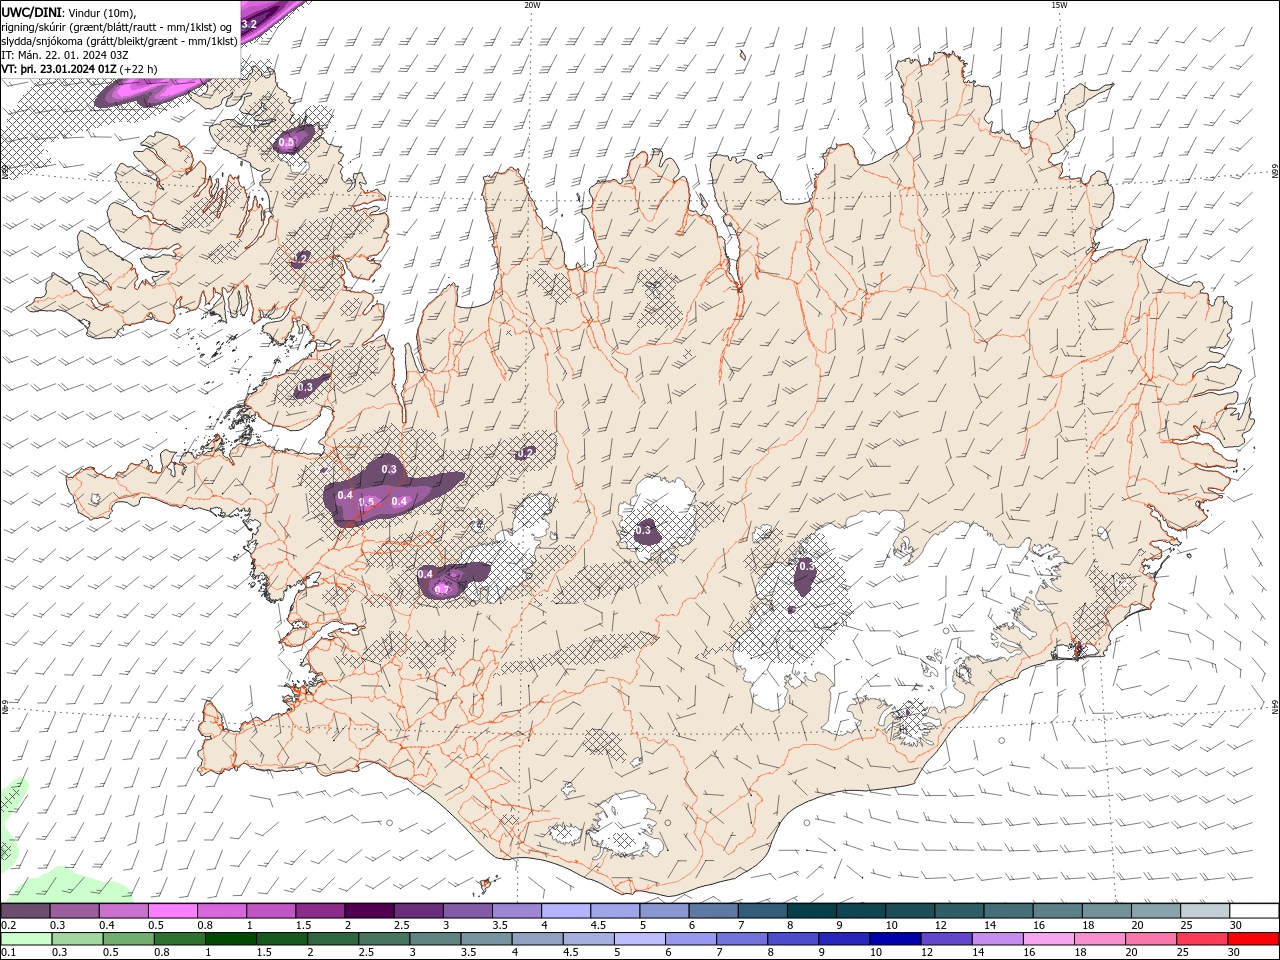Click the UWC/DINI title text
Viewport: 1280px width, 960px height.
tap(31, 11)
